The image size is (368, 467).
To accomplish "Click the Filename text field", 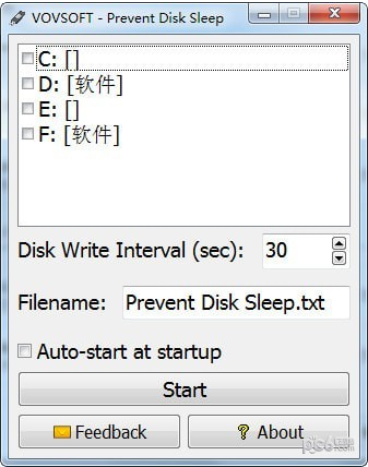I will [x=236, y=303].
